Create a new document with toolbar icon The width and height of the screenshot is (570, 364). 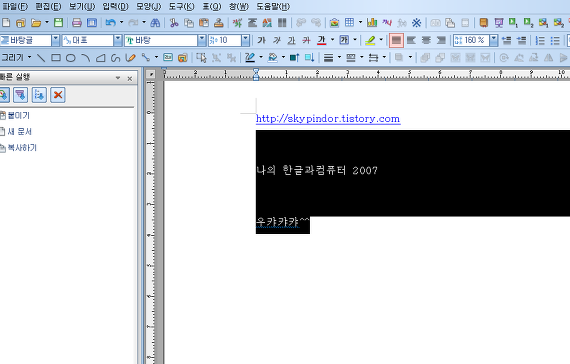[6, 23]
